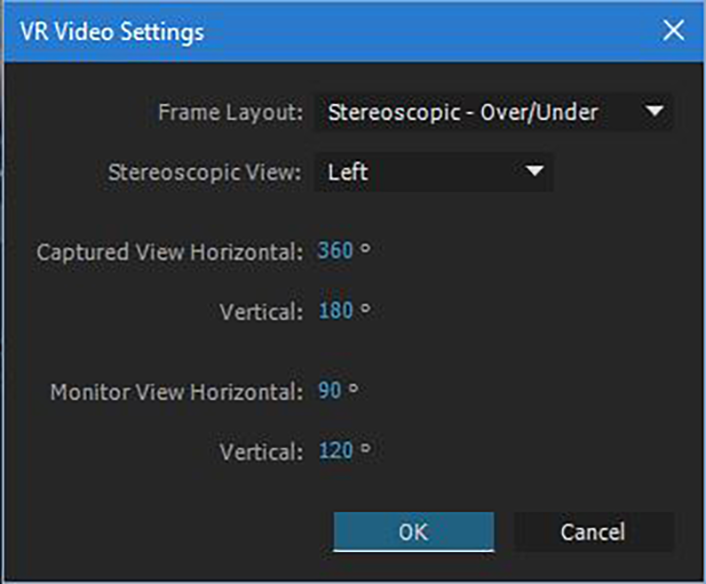
Task: Click the Captured View Horizontal label
Action: (169, 252)
